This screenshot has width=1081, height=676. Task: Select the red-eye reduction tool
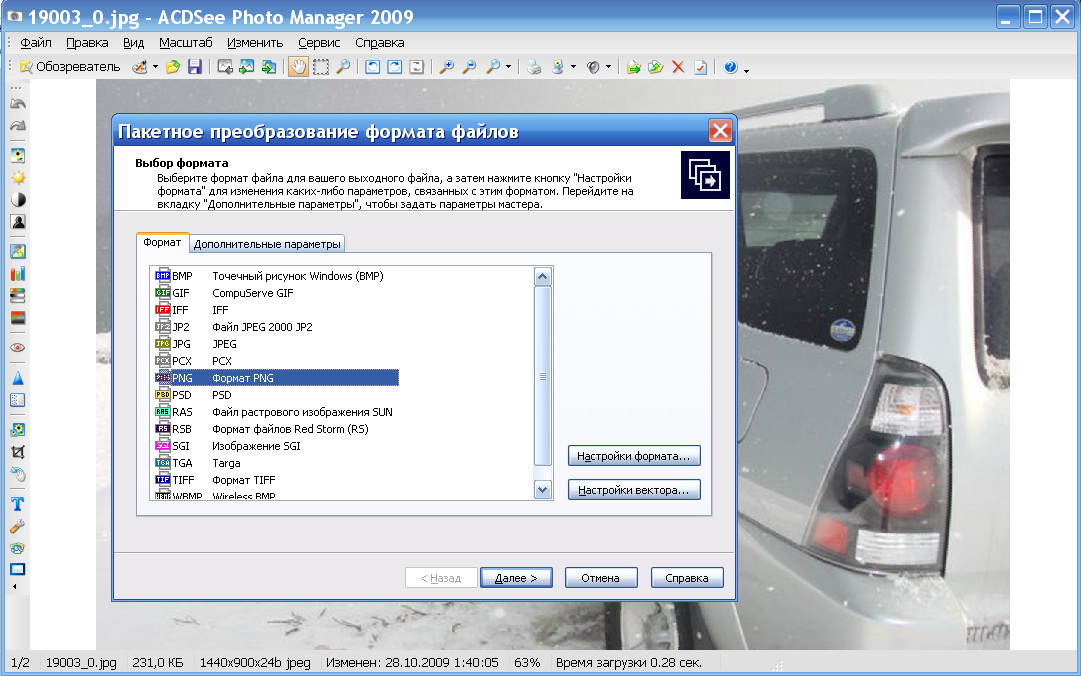click(x=17, y=347)
